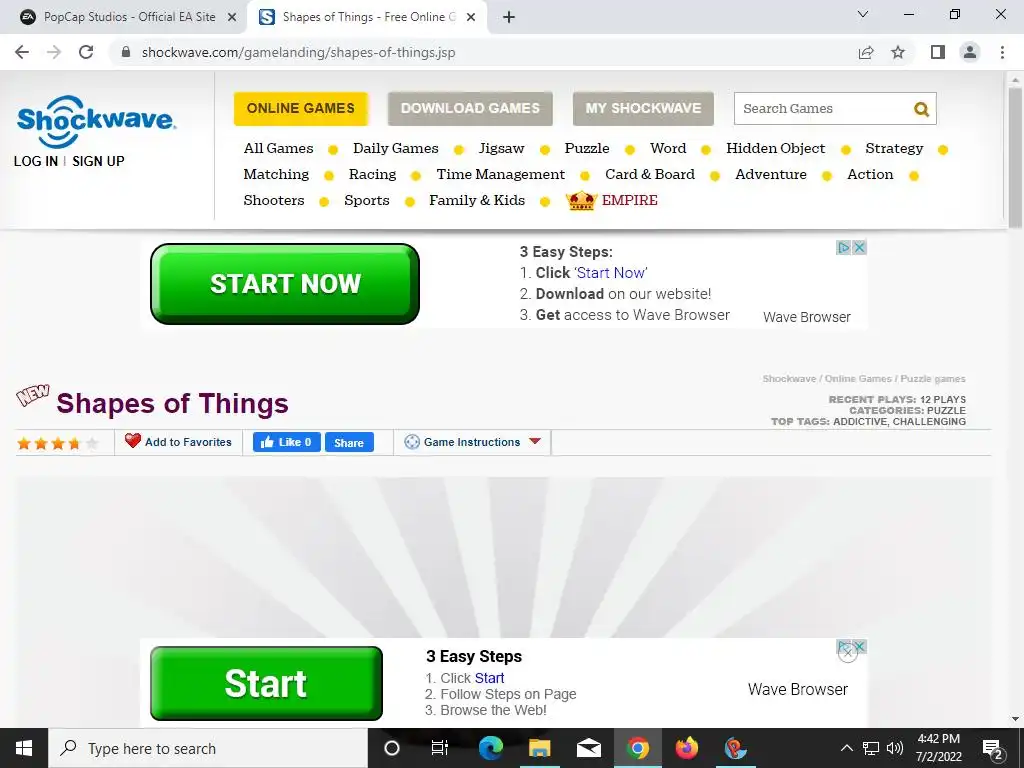This screenshot has width=1024, height=768.
Task: Click the Puzzle games breadcrumb link
Action: click(933, 379)
